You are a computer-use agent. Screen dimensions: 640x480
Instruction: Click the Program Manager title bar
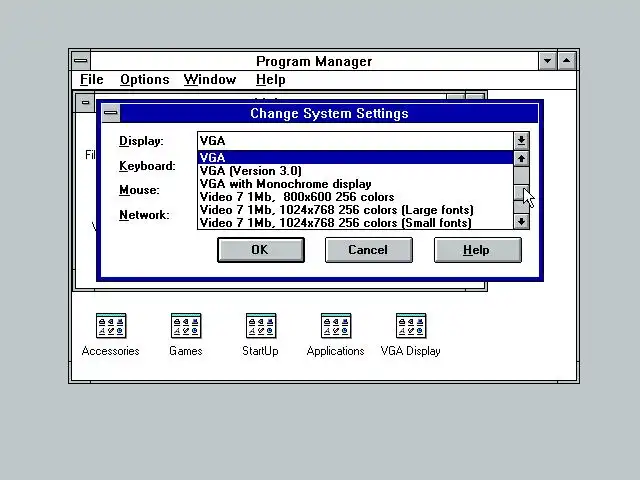coord(314,61)
